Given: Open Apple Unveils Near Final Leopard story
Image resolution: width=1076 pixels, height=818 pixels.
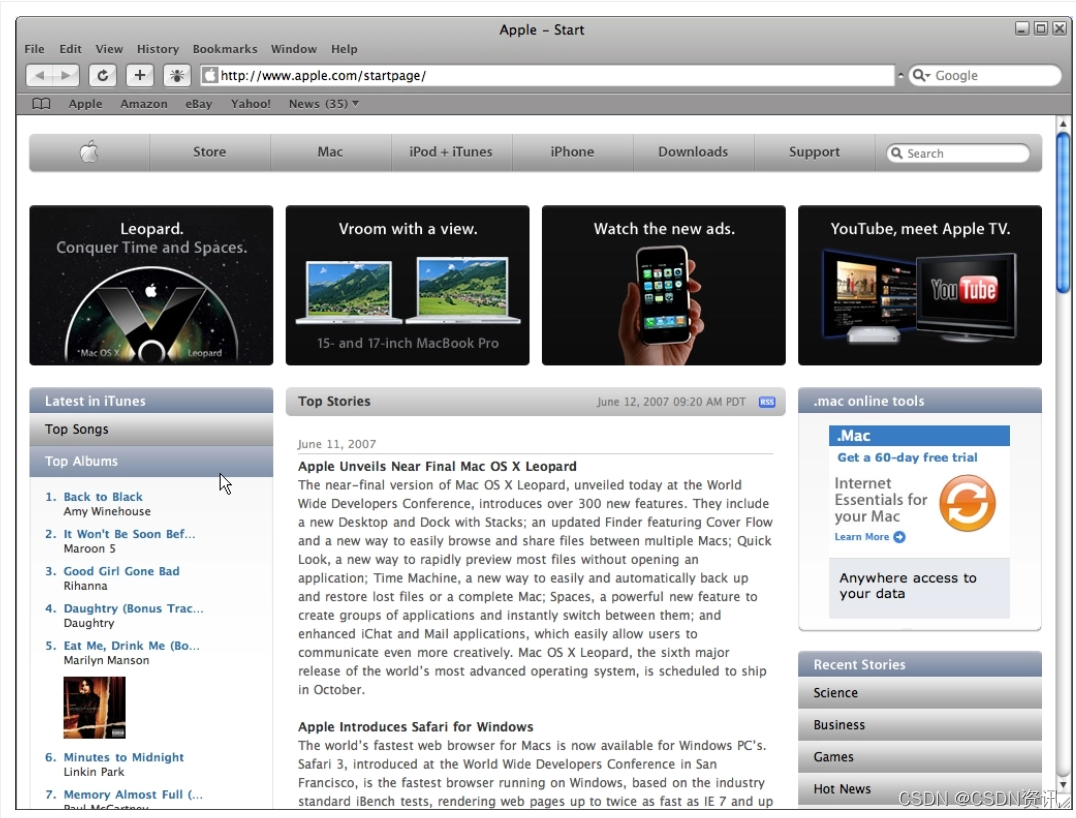Looking at the screenshot, I should [437, 467].
